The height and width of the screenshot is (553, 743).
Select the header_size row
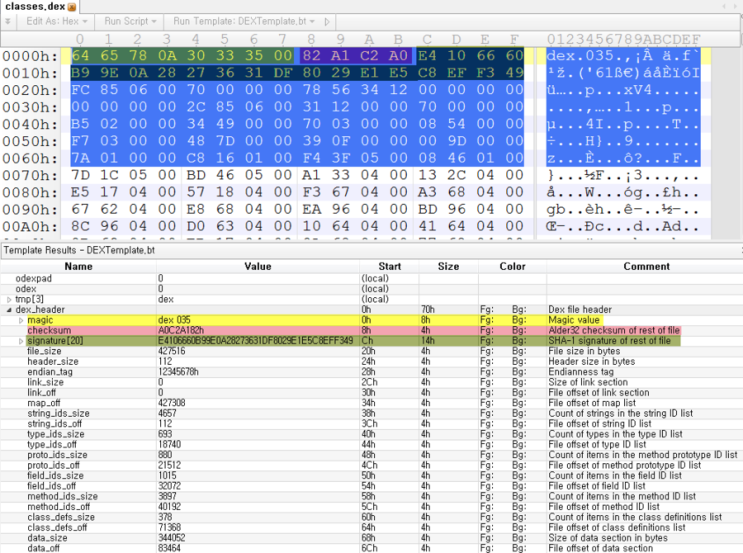pyautogui.click(x=372, y=362)
